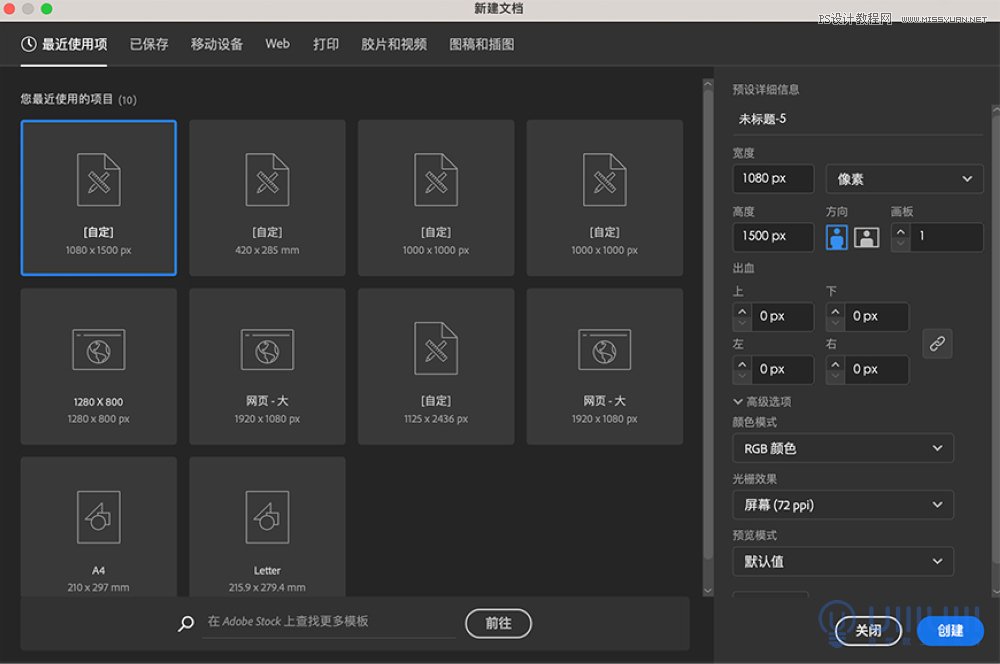Click the 关闭 button to dismiss dialog

tap(866, 631)
